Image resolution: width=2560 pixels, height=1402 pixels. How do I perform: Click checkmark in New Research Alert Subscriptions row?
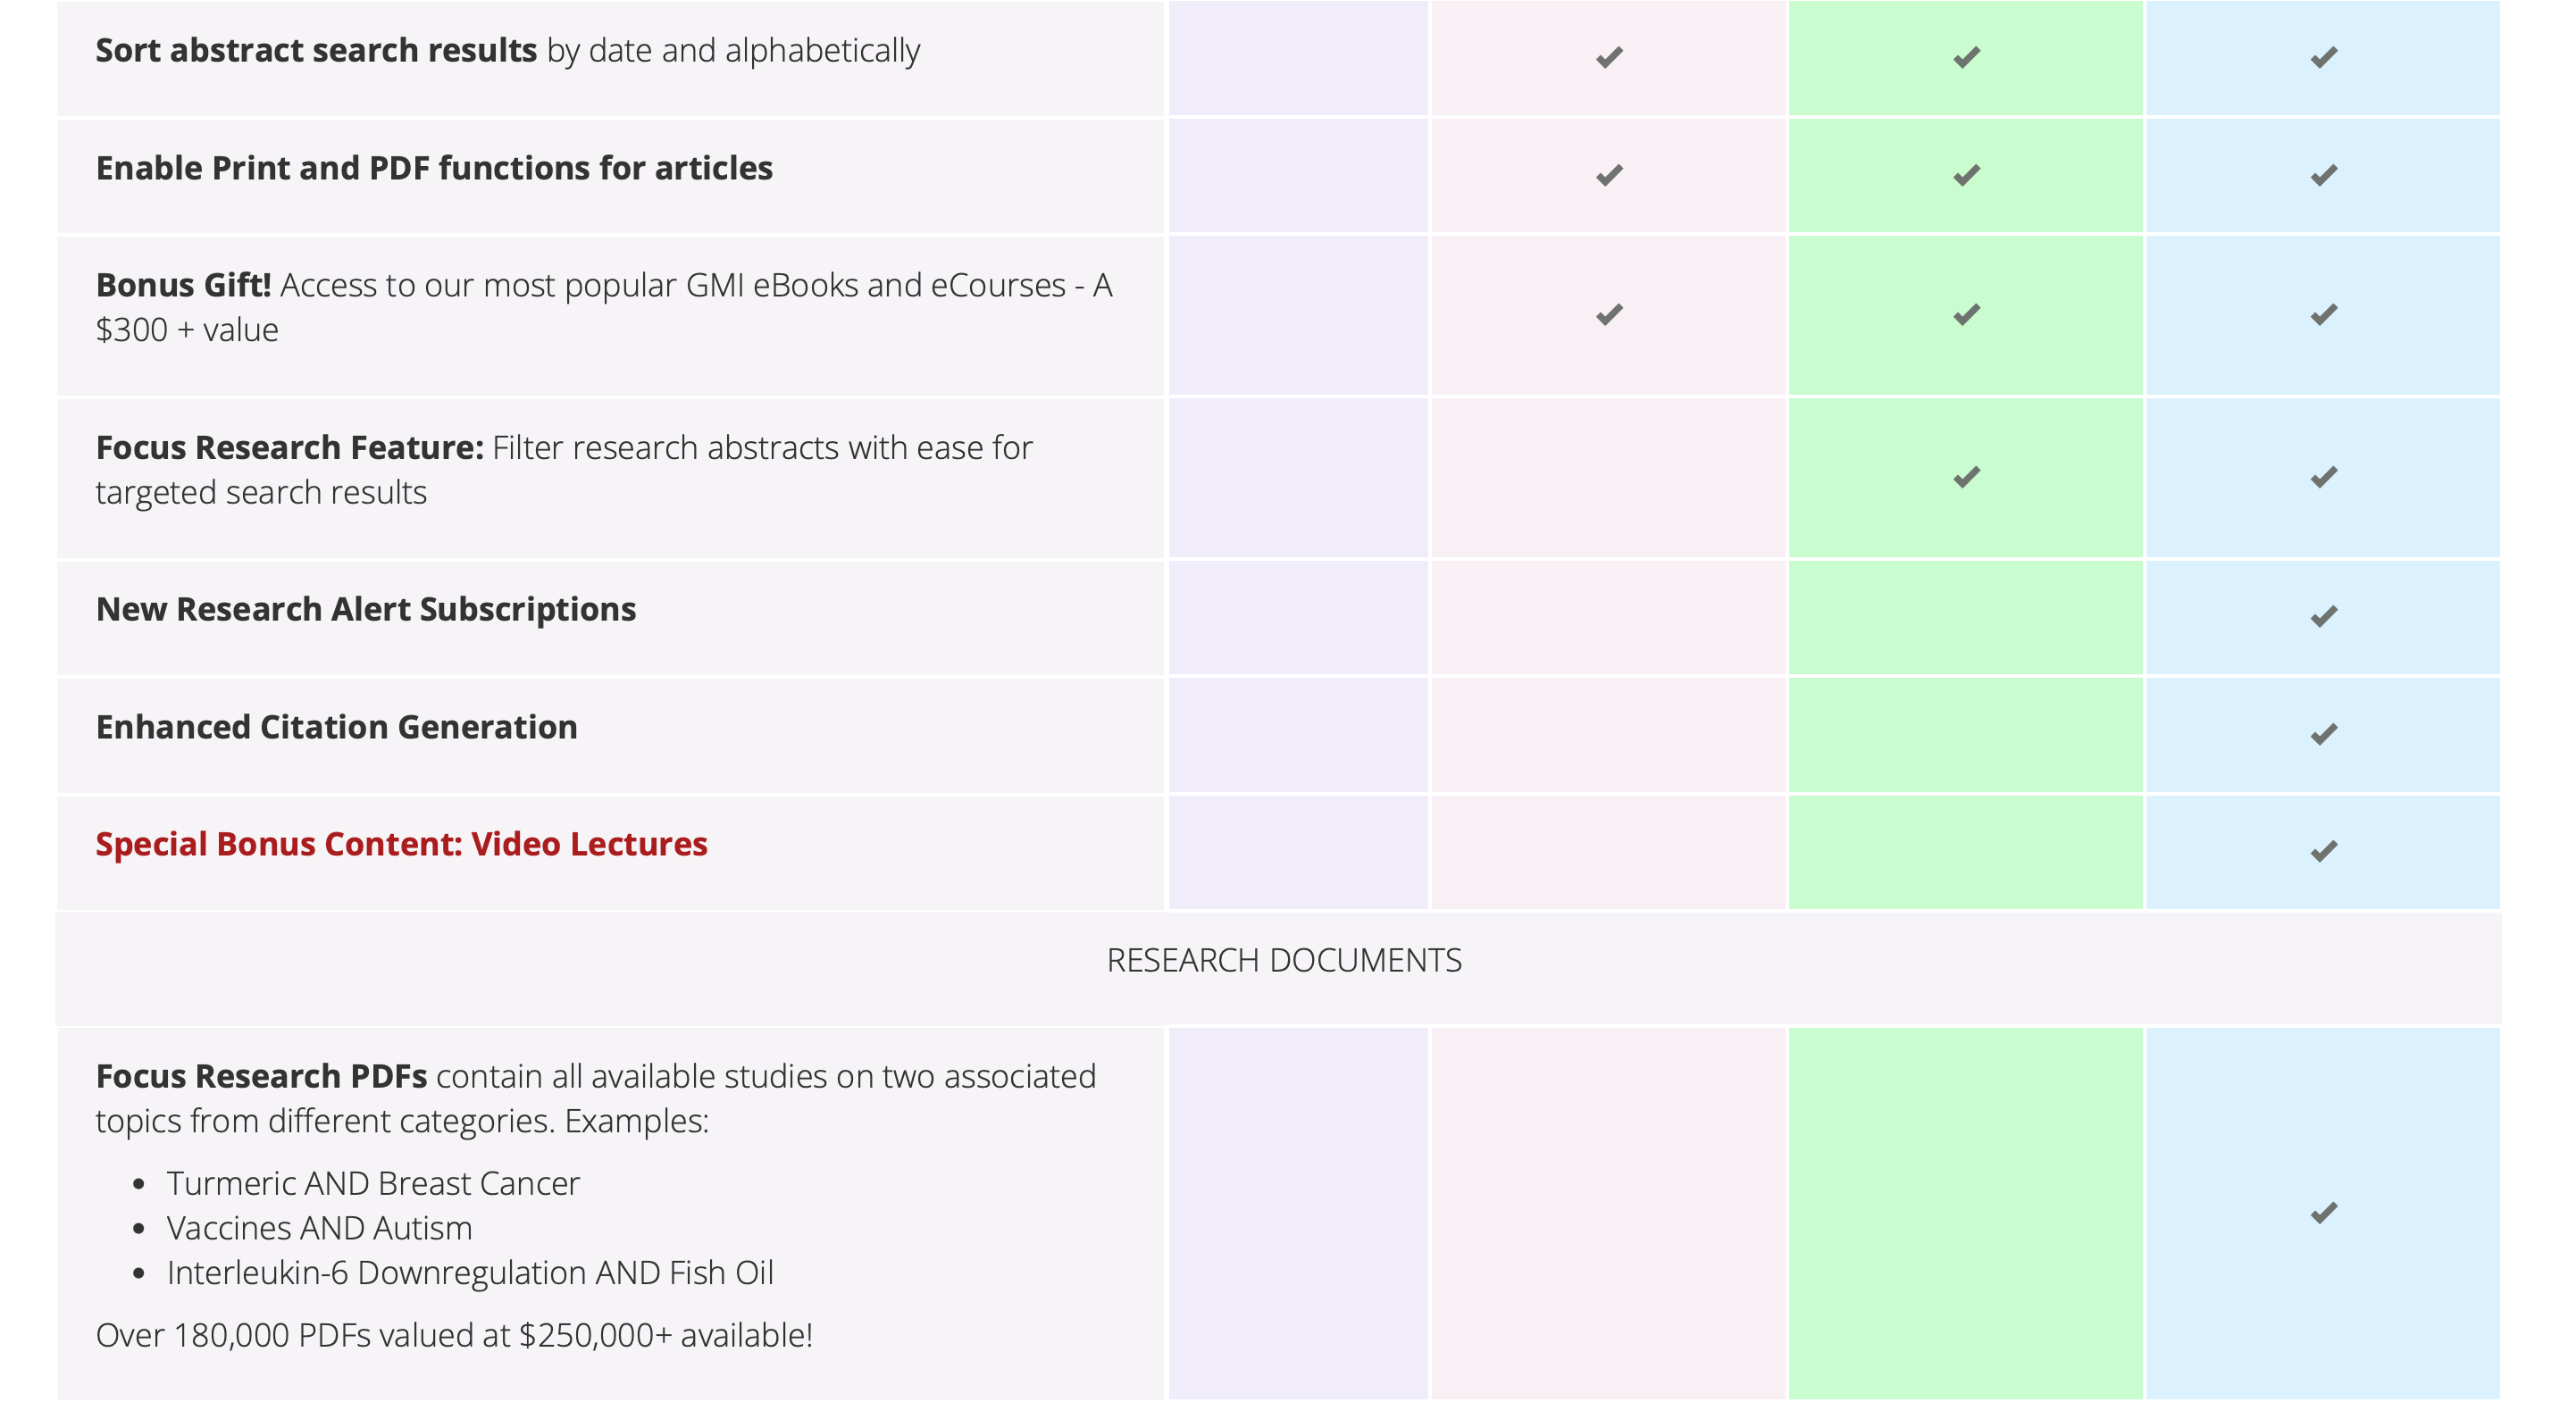tap(2322, 616)
